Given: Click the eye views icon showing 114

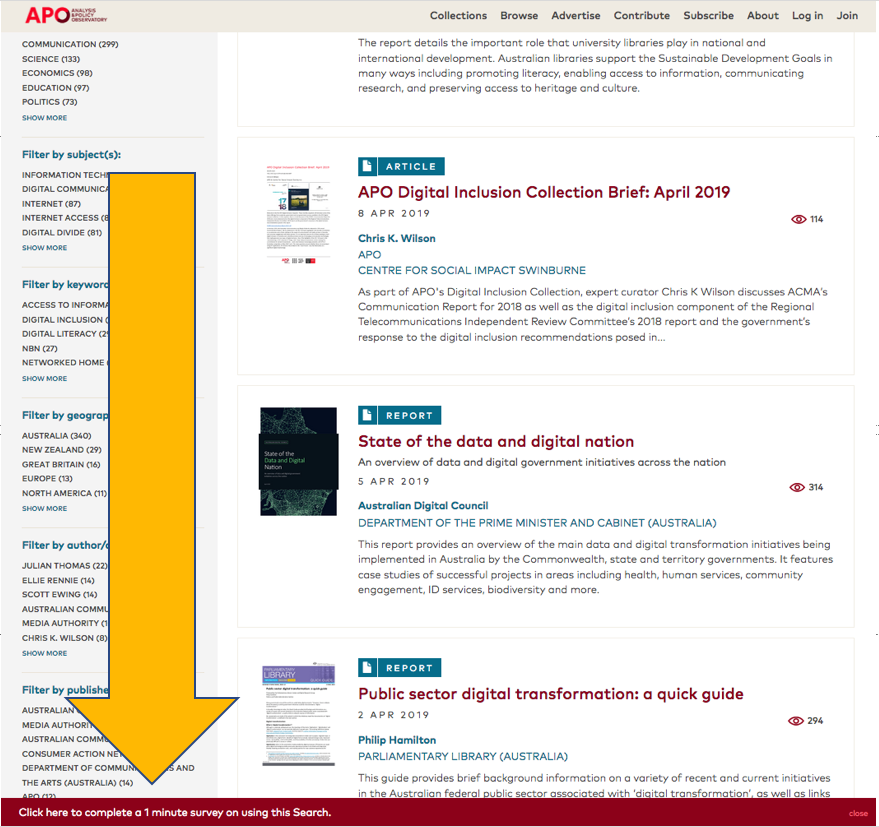Looking at the screenshot, I should coord(798,219).
